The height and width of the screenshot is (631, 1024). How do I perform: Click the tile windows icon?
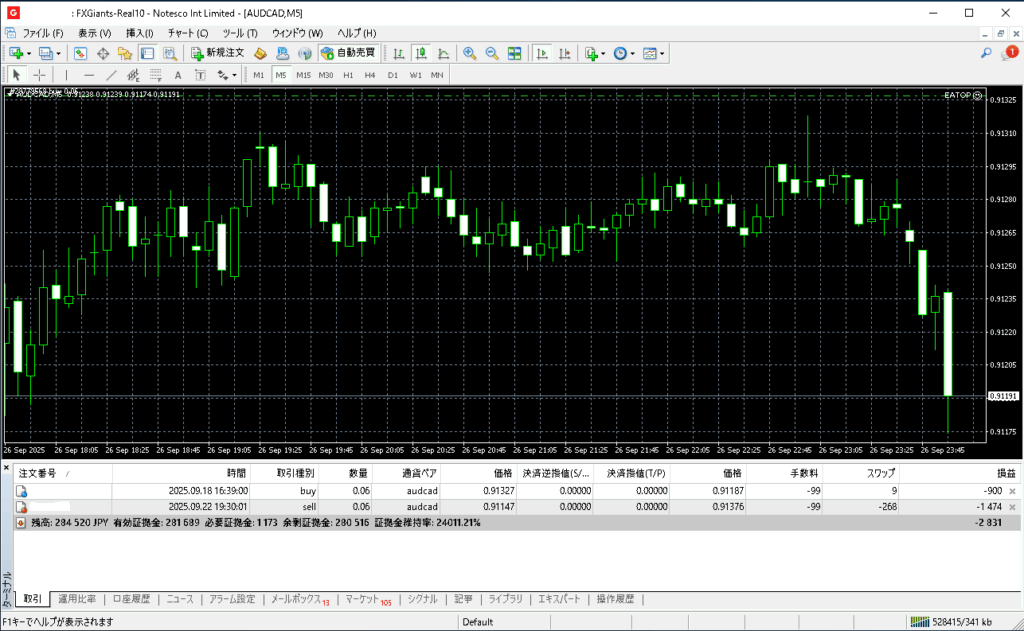[x=514, y=53]
